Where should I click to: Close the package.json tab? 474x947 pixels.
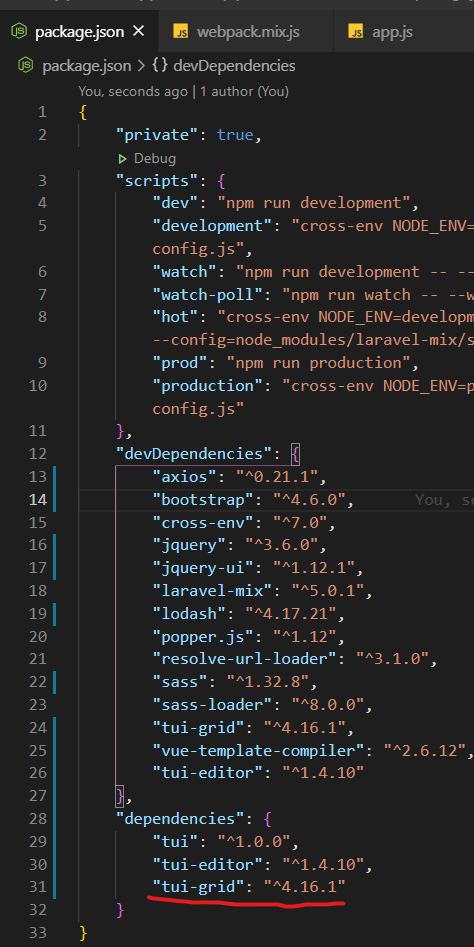pyautogui.click(x=138, y=31)
